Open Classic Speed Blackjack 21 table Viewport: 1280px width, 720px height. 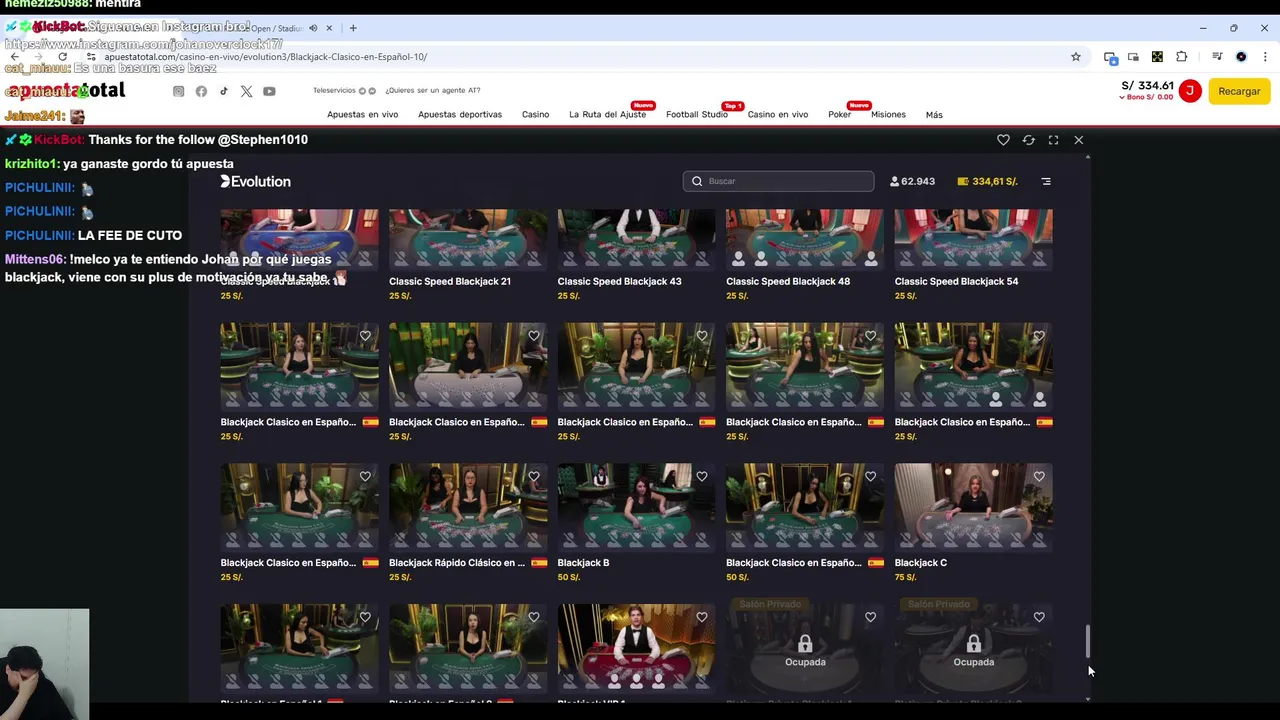[468, 239]
